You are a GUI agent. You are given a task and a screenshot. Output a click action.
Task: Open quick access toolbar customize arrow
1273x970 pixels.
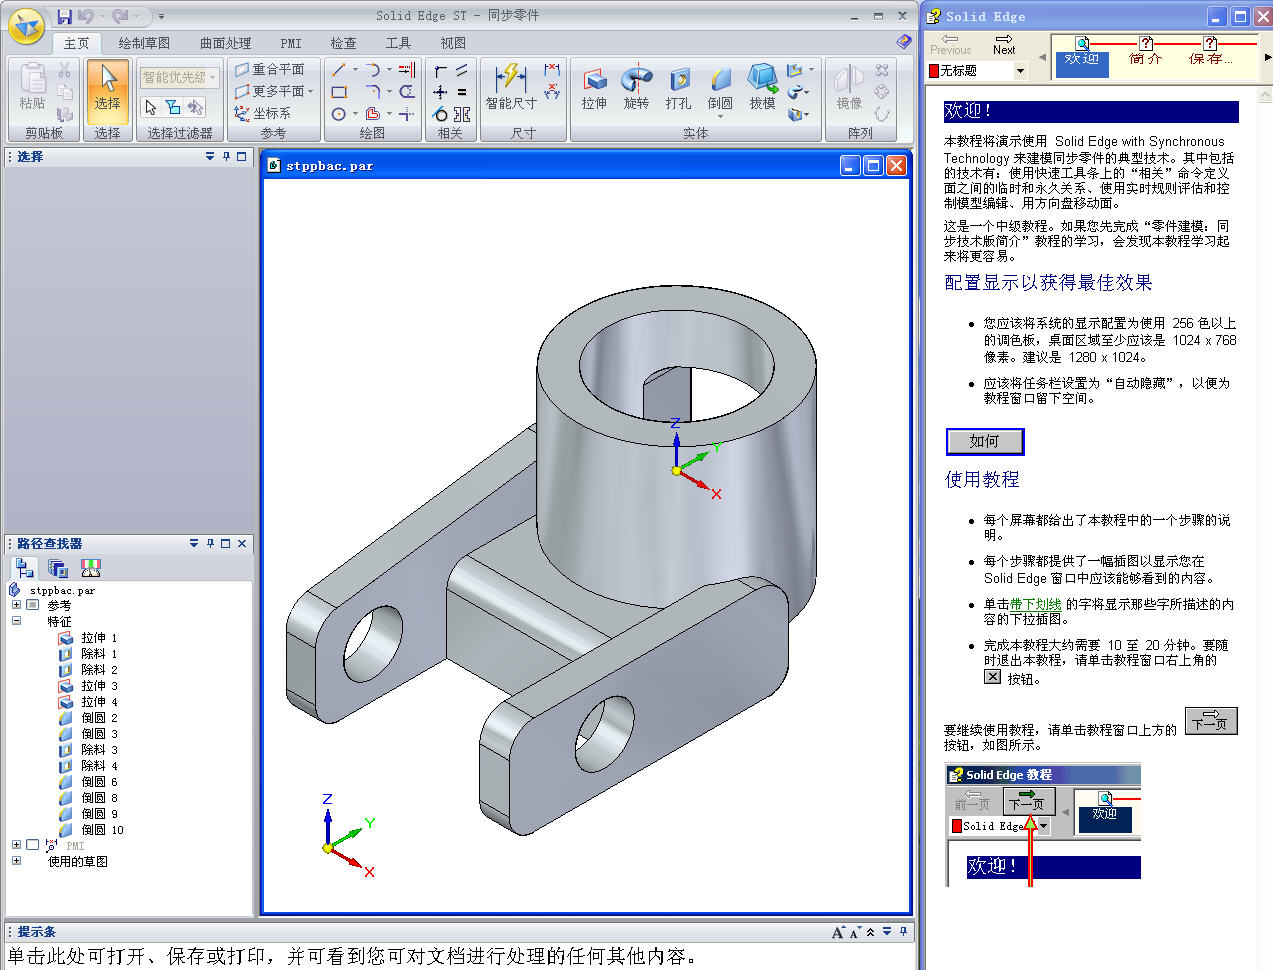pos(161,17)
